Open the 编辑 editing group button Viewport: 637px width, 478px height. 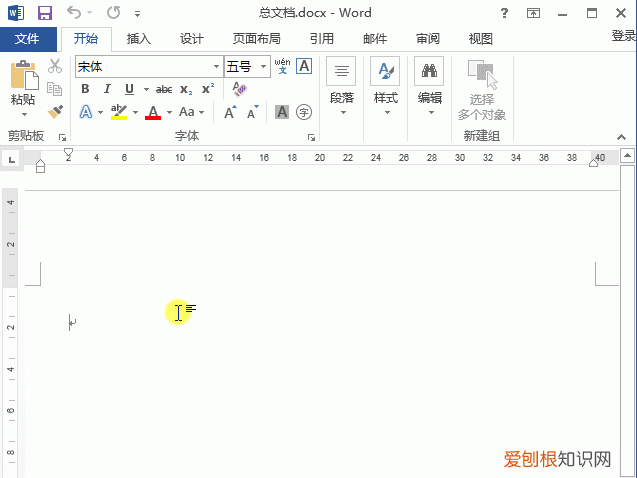point(429,87)
